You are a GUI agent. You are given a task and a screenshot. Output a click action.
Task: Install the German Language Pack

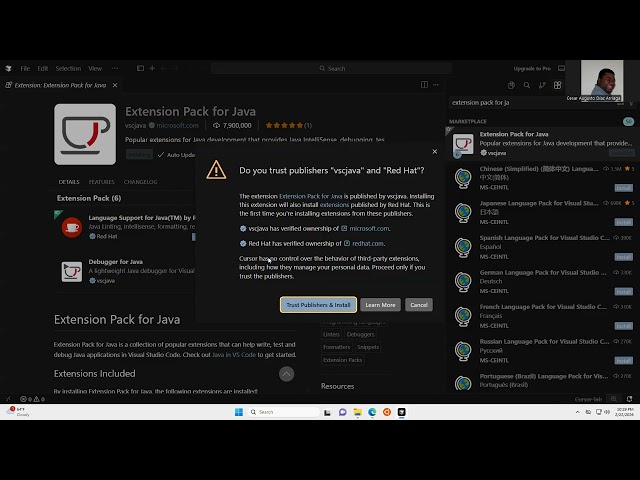click(623, 292)
